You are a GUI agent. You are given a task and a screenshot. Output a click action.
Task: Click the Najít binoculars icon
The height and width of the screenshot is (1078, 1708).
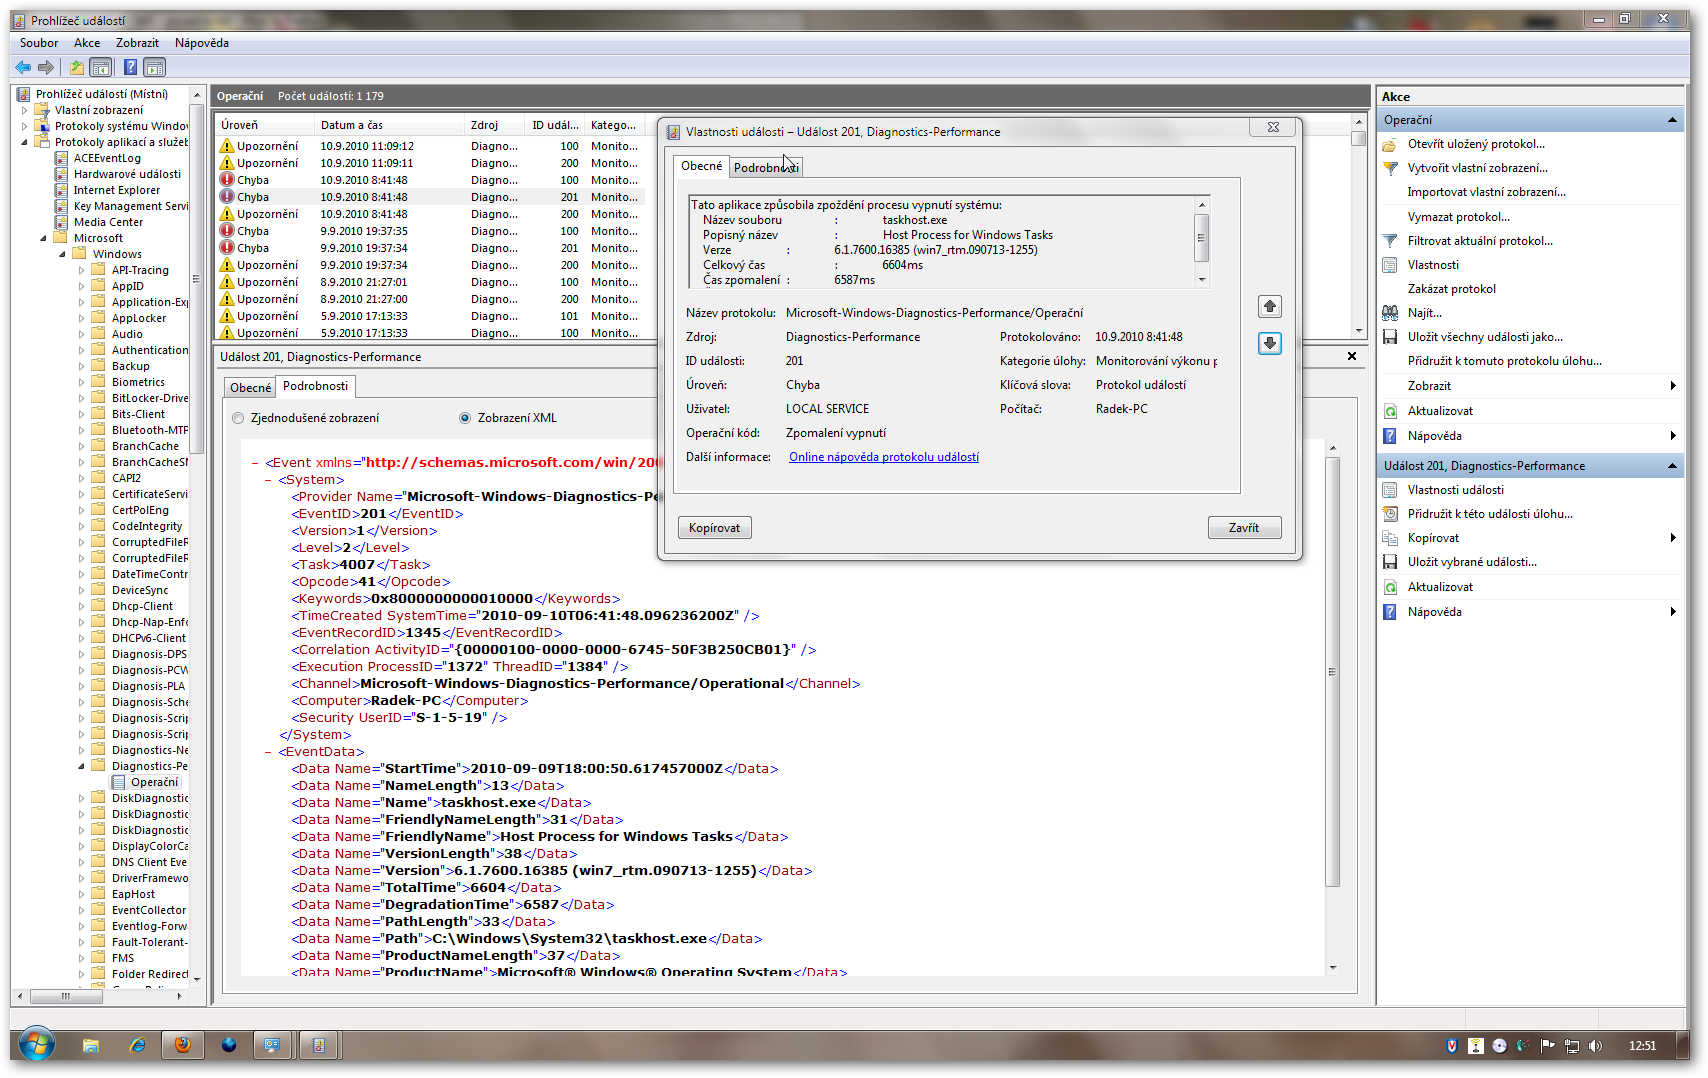pos(1390,313)
